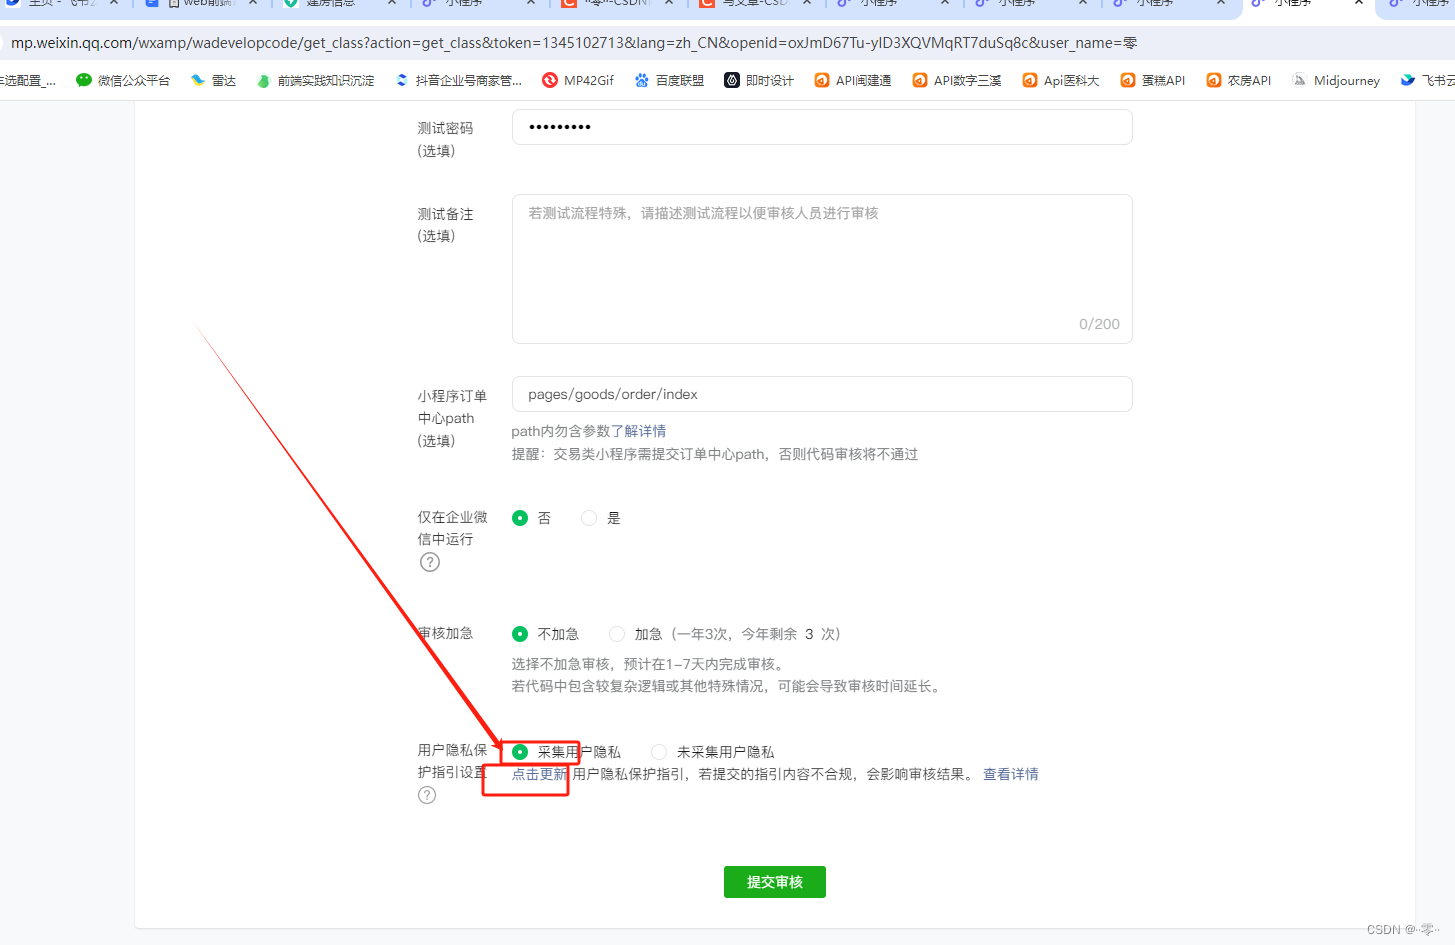The height and width of the screenshot is (945, 1455).
Task: Open the 即时设计 bookmark
Action: click(759, 80)
